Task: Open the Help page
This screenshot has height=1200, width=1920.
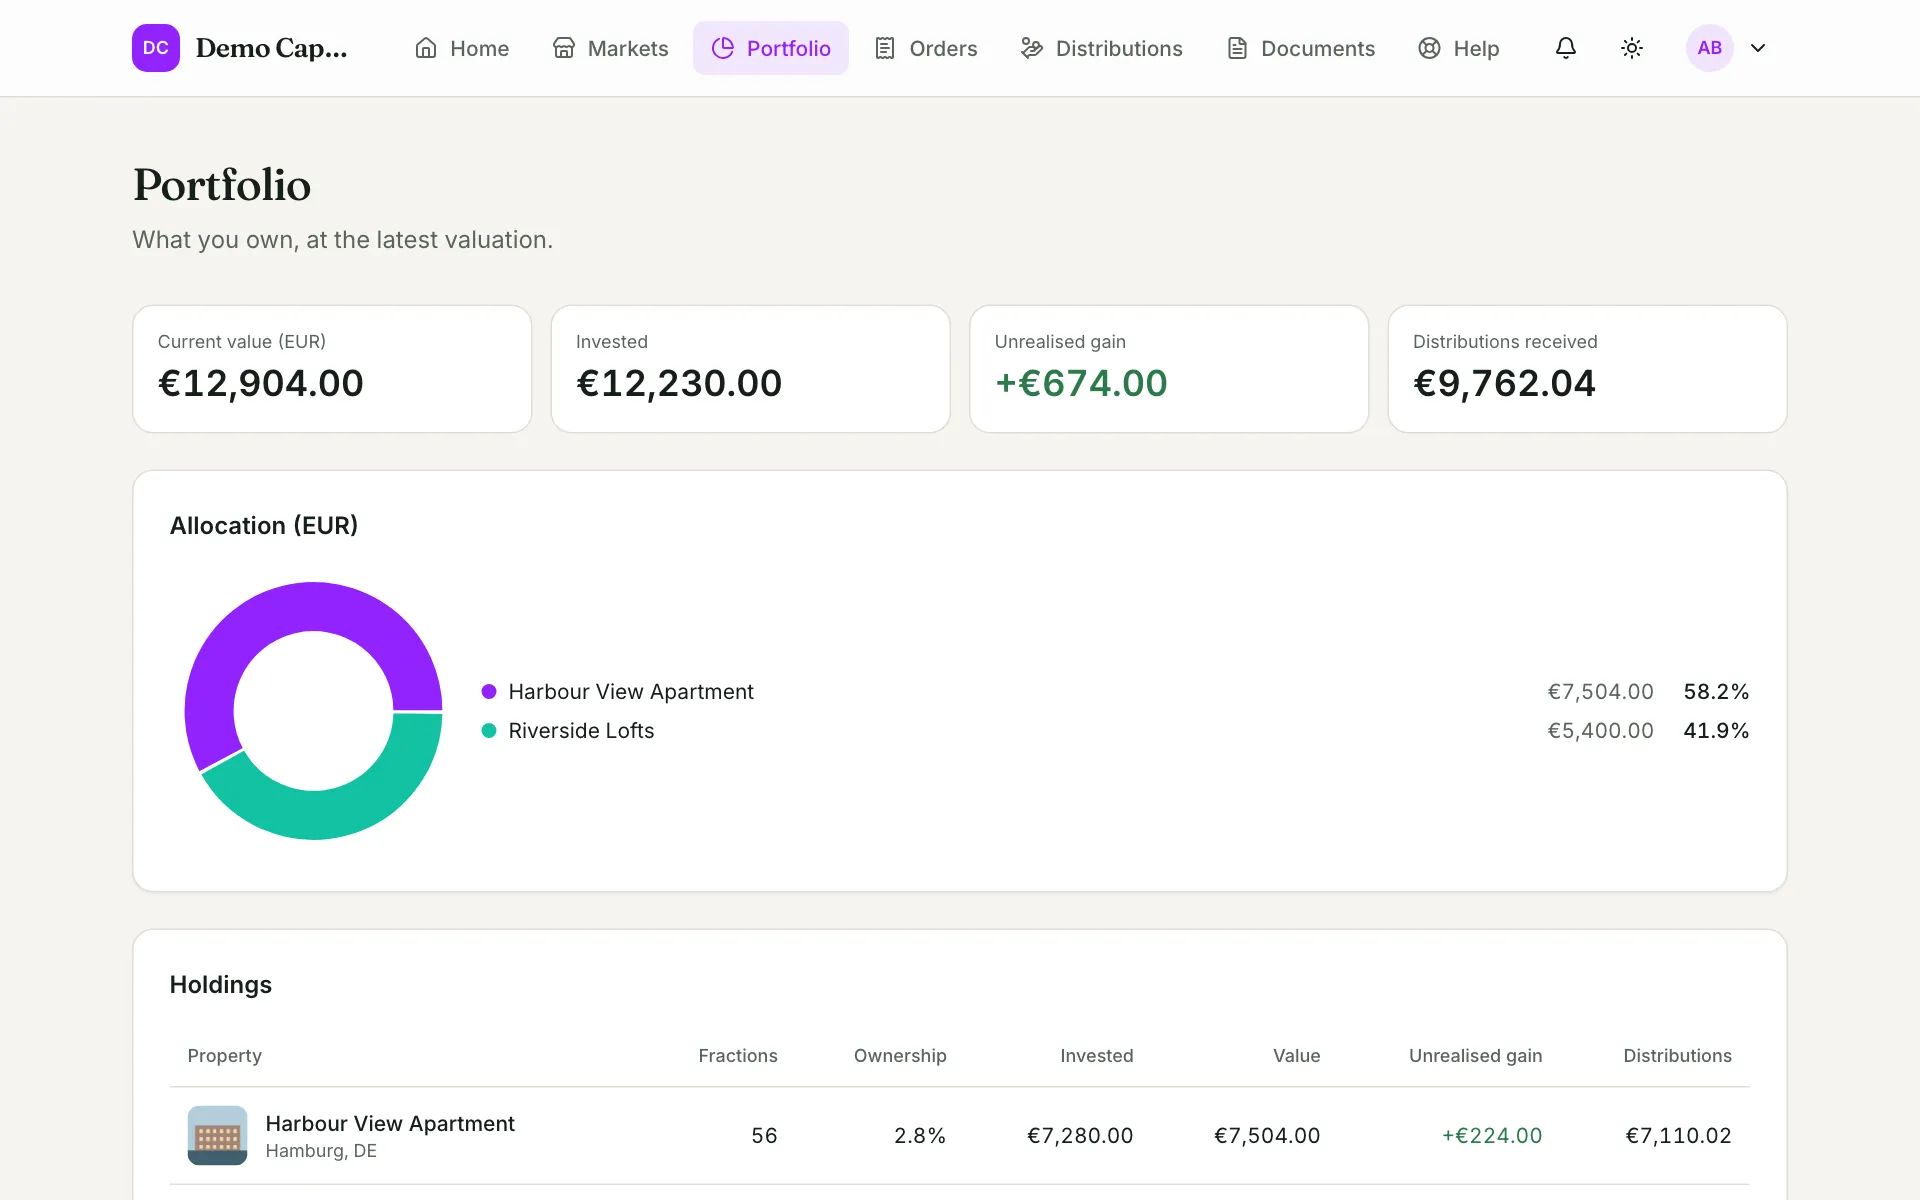Action: pos(1458,48)
